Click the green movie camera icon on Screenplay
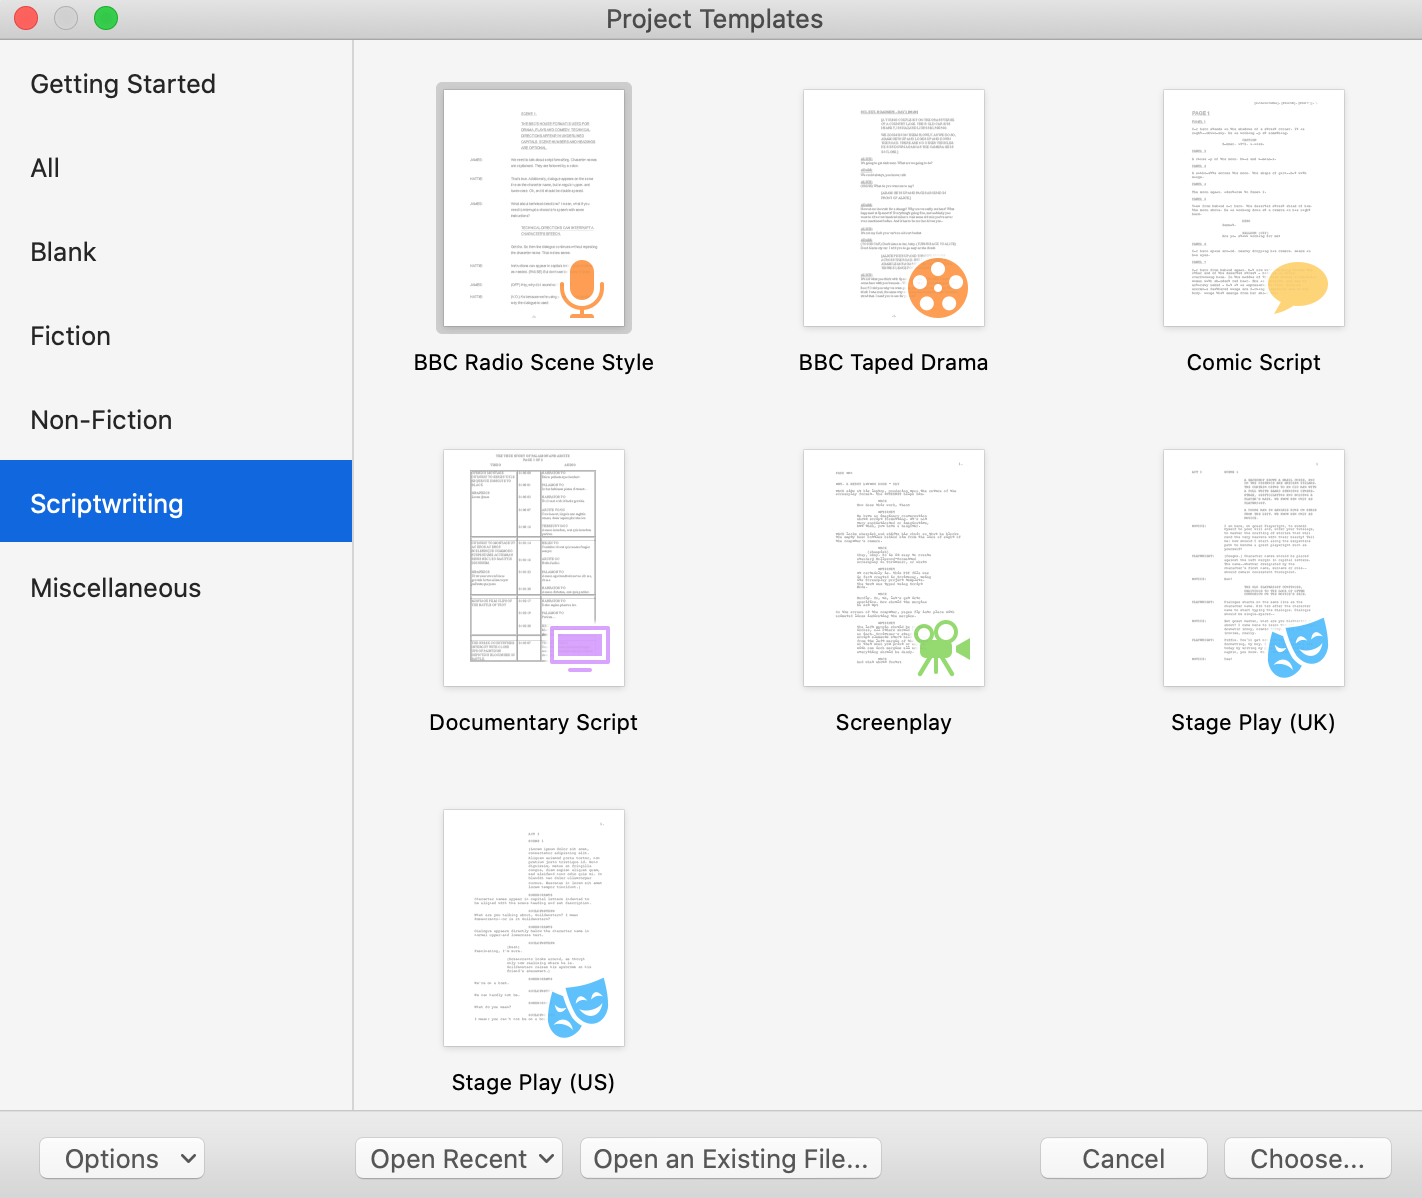1422x1198 pixels. point(942,648)
